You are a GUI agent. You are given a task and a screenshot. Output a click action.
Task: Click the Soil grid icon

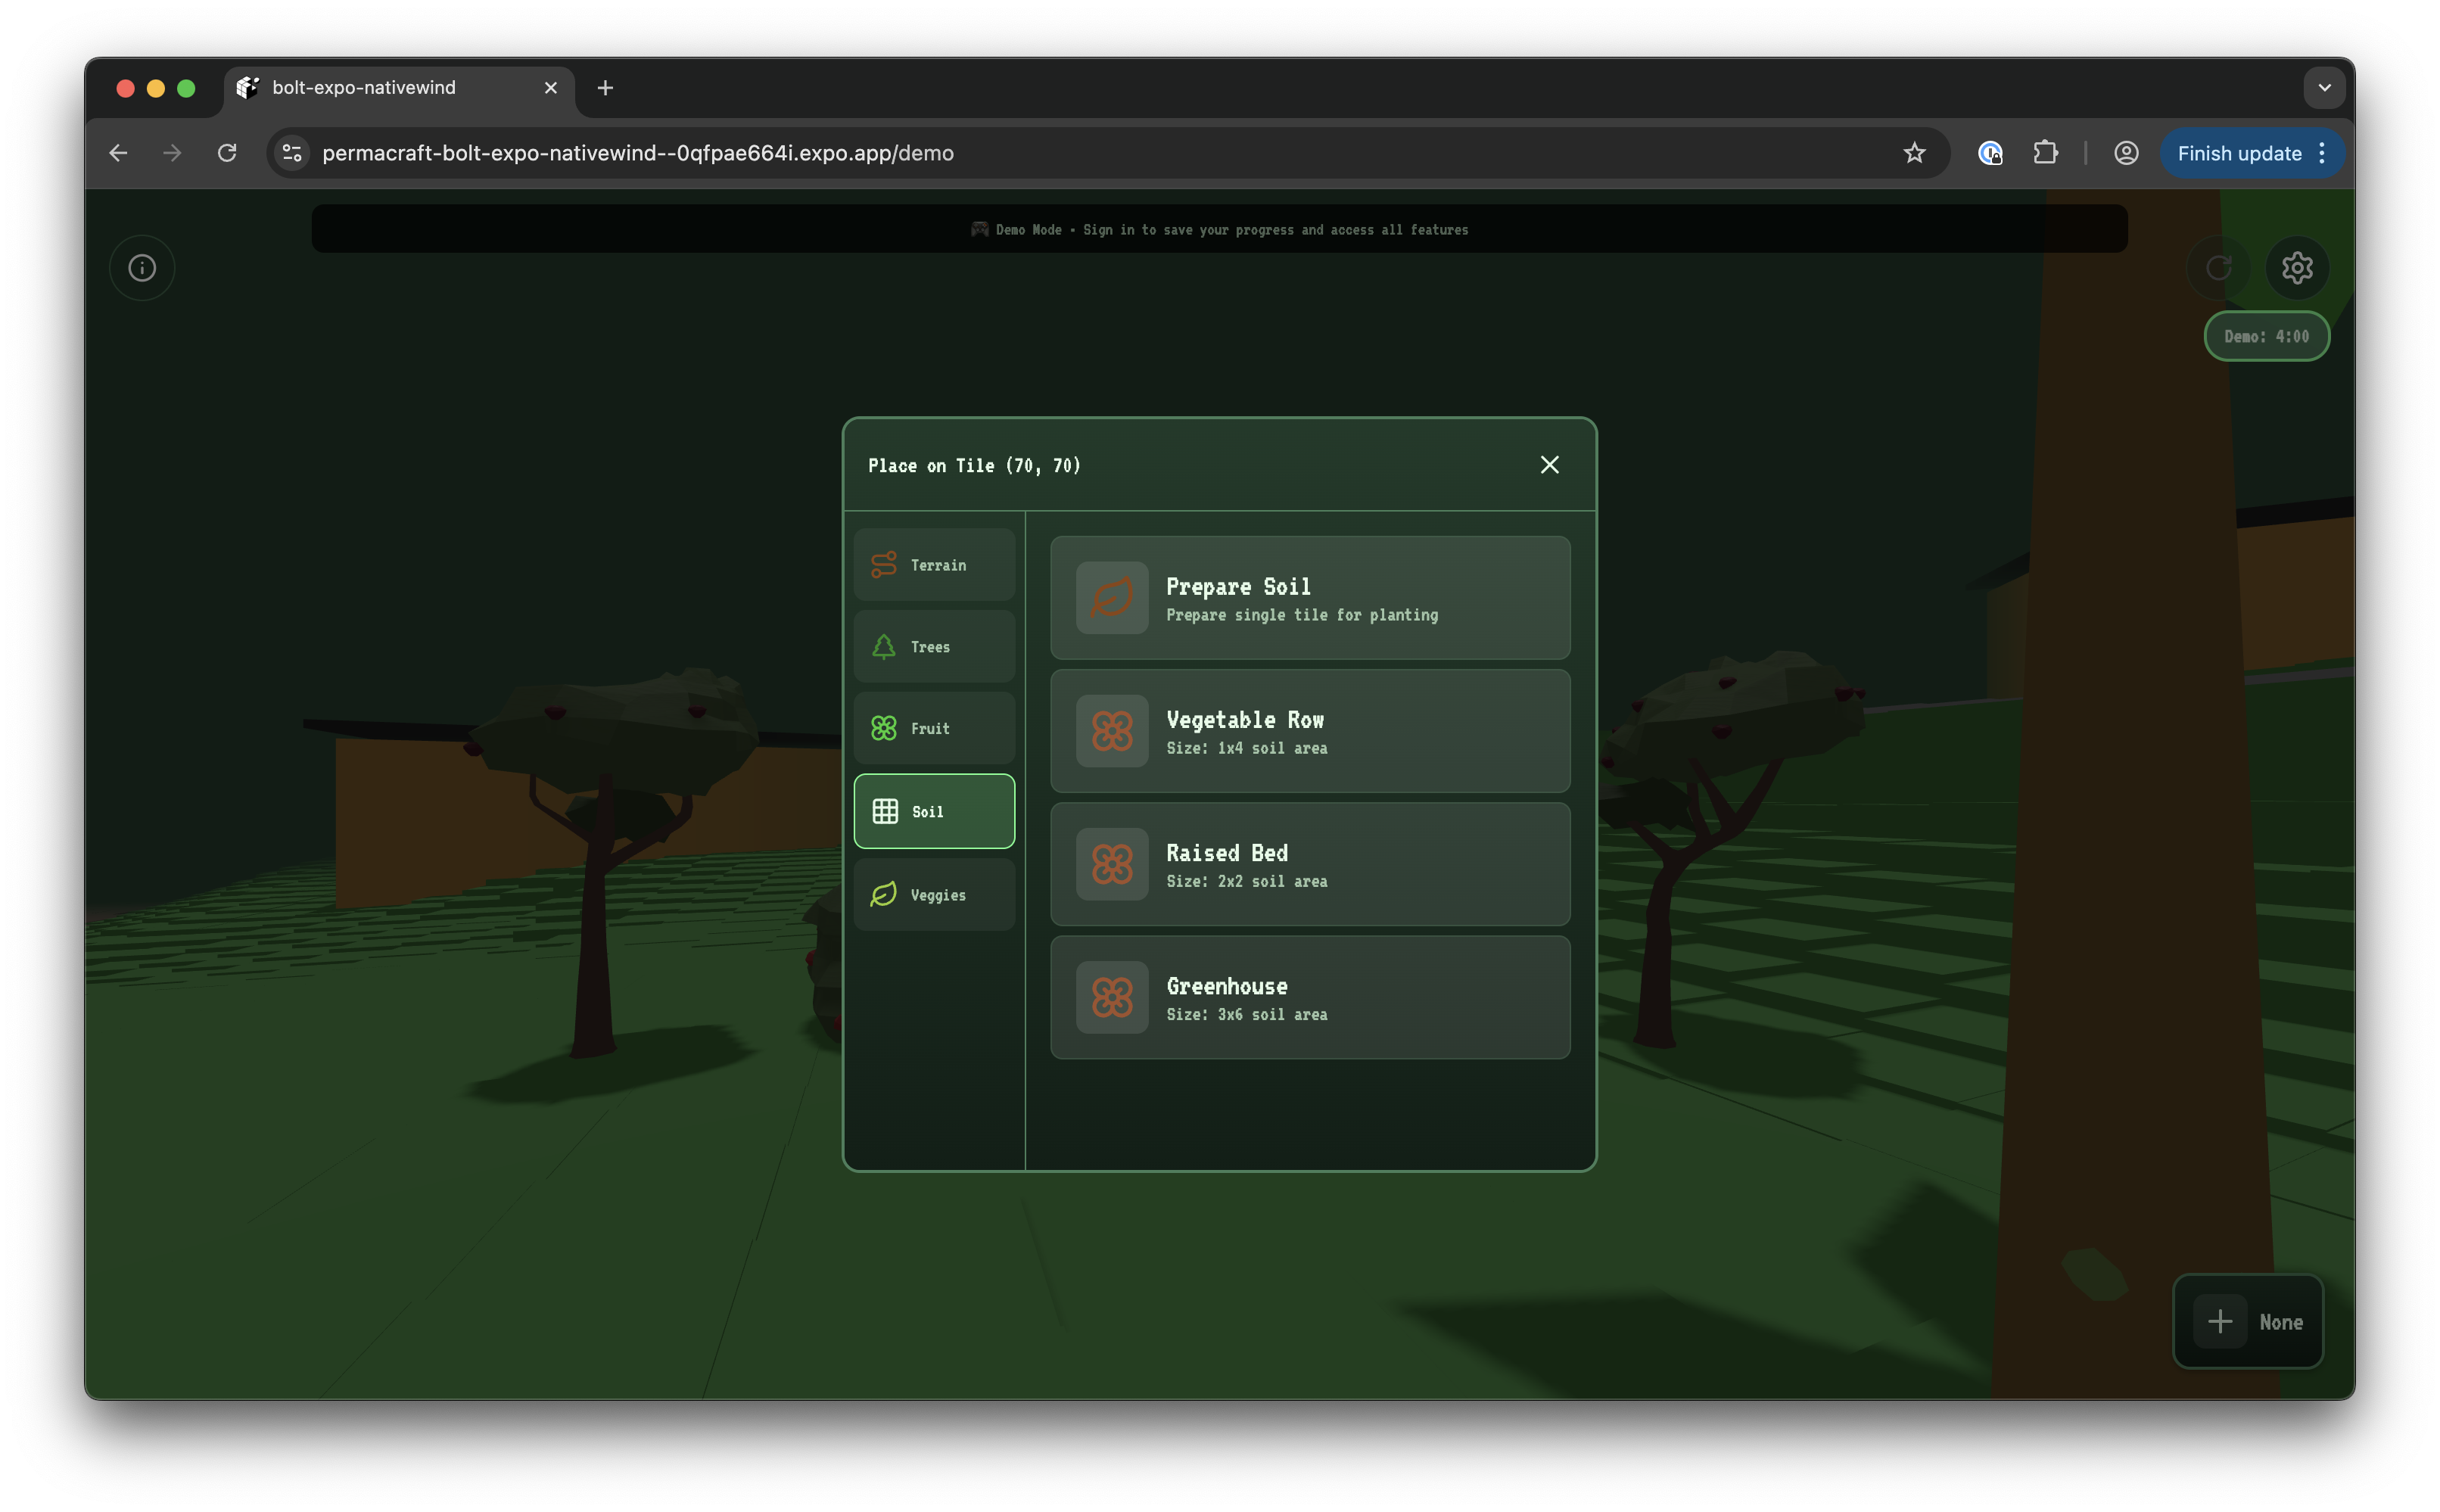[x=885, y=812]
